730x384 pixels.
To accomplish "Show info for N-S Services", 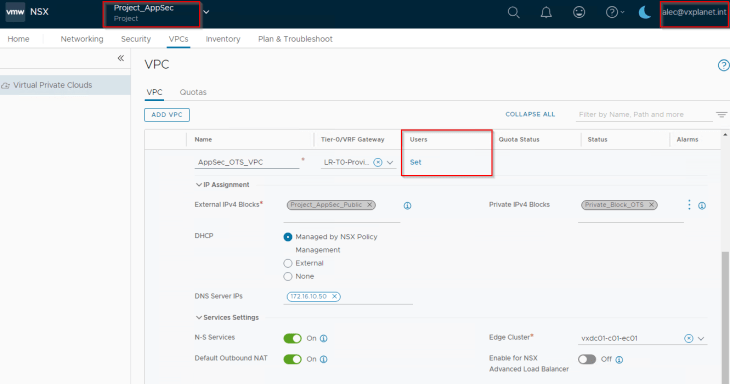I will click(324, 338).
